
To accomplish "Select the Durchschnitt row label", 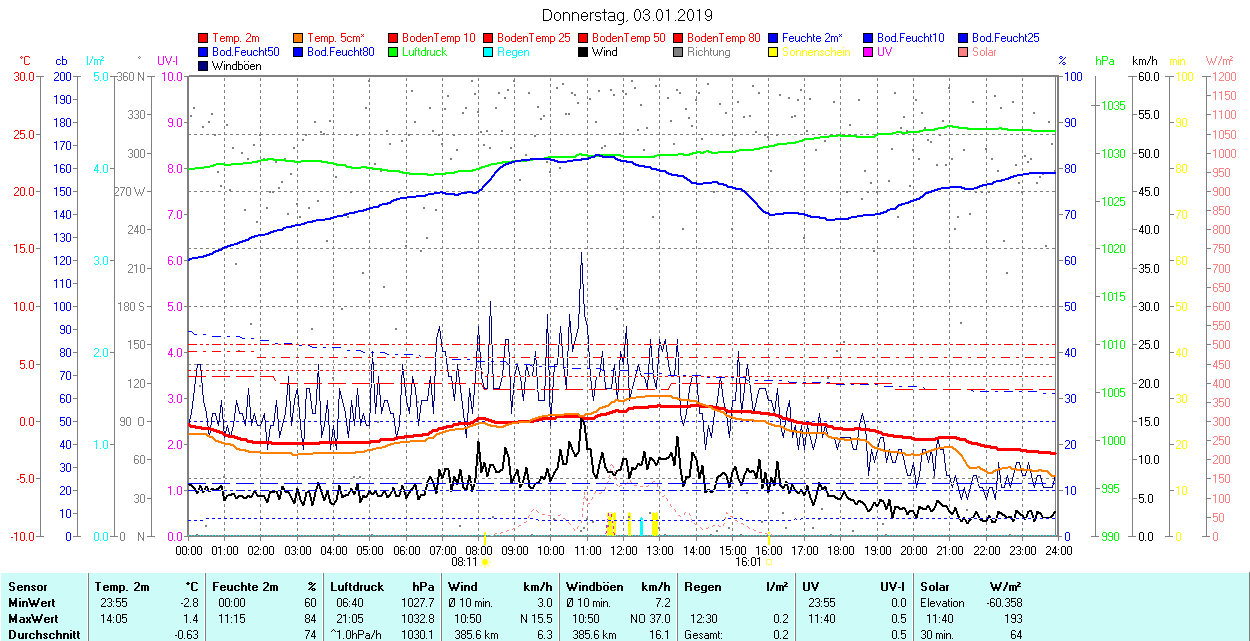I will [40, 634].
